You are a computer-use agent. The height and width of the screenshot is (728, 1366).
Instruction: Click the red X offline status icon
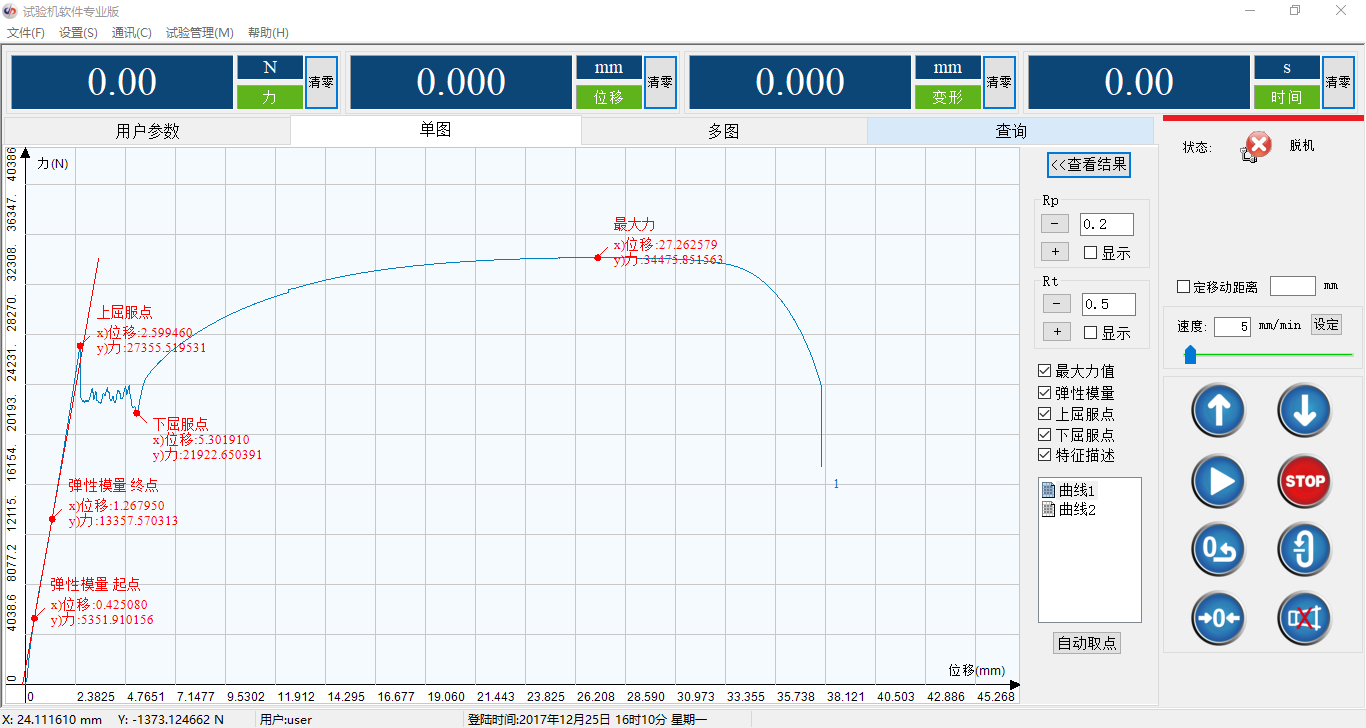click(1259, 146)
